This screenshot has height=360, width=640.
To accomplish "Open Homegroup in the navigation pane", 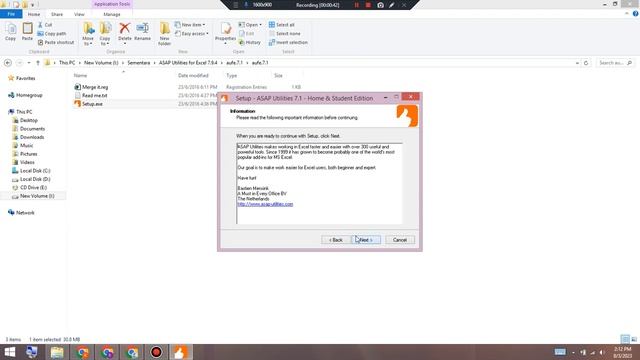I will click(25, 95).
